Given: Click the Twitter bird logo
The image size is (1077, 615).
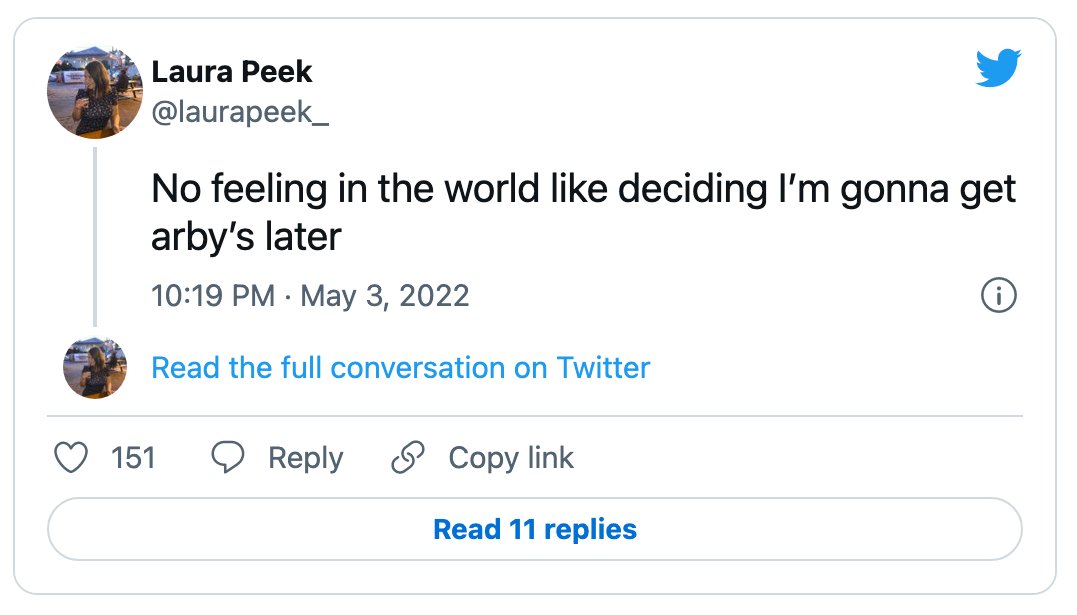Looking at the screenshot, I should [998, 67].
